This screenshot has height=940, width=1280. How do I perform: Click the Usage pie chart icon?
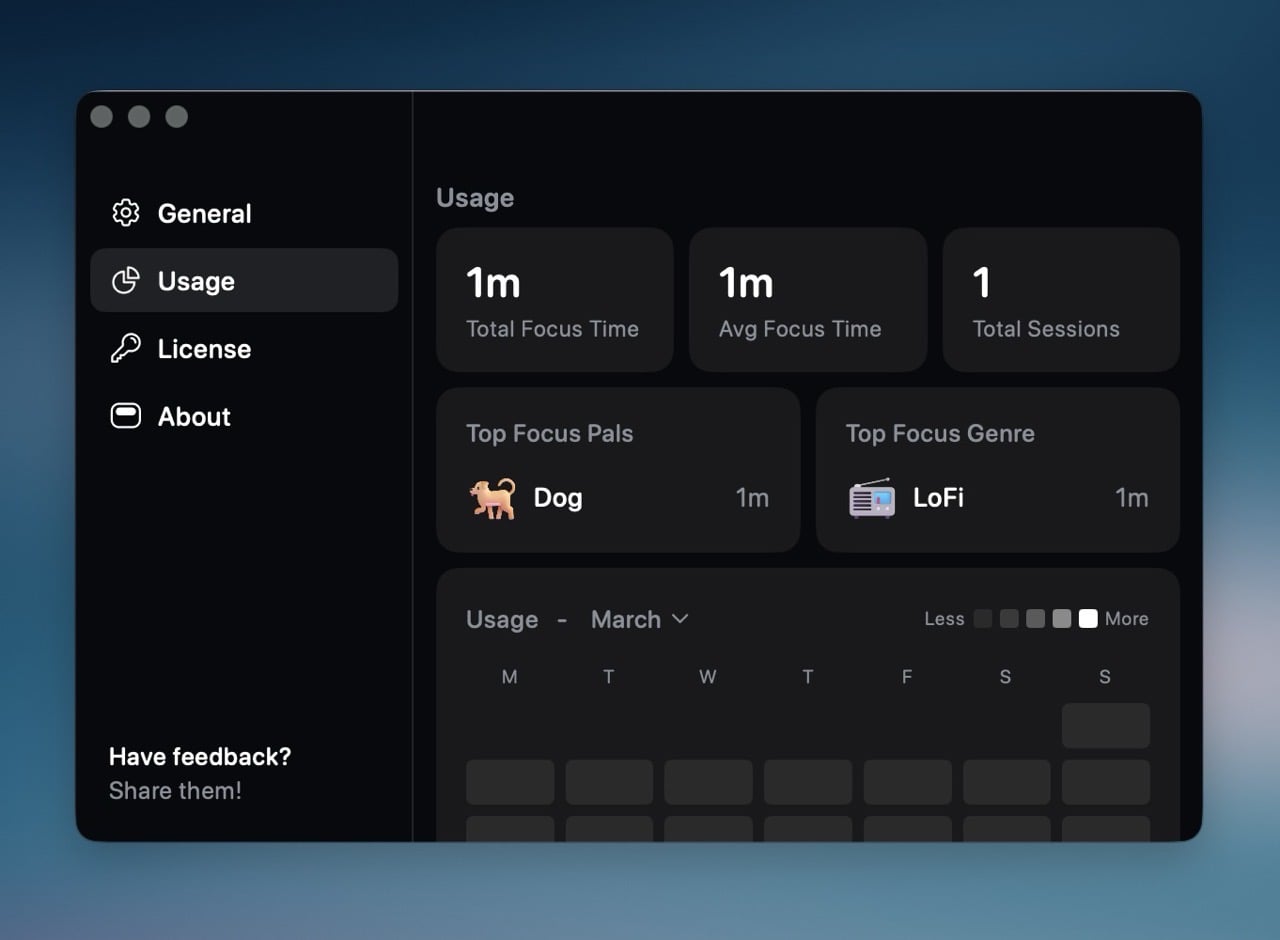[x=125, y=281]
